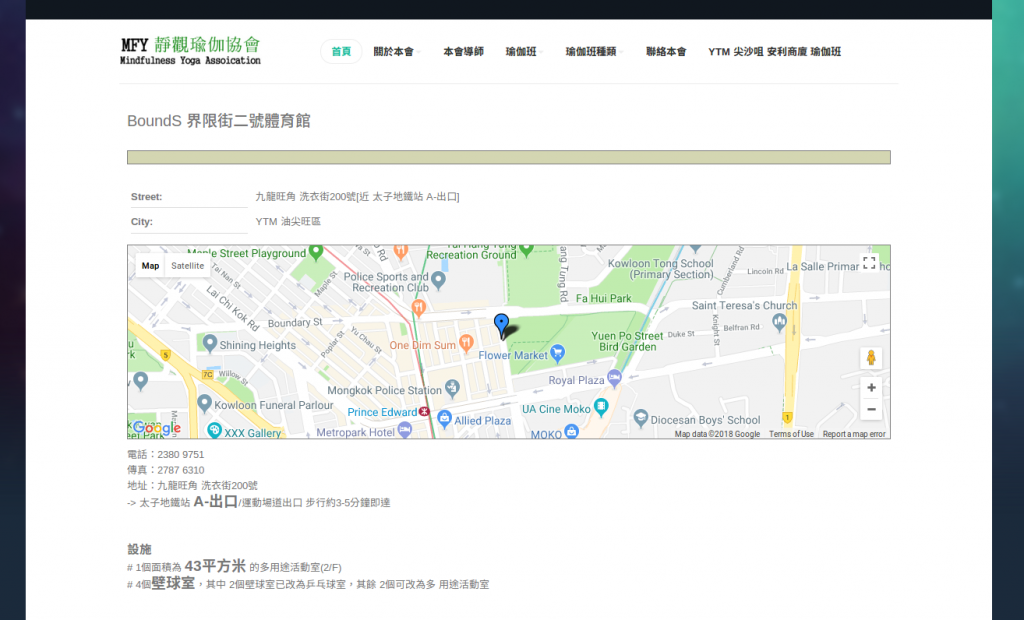Click the Google logo on the map
The image size is (1024, 620).
click(157, 429)
